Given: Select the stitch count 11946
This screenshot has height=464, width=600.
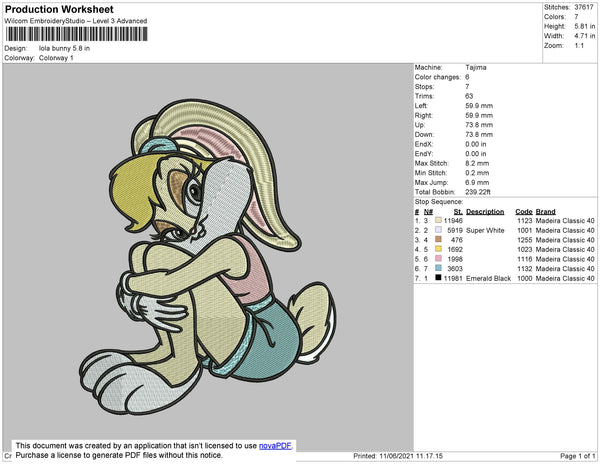Looking at the screenshot, I should pos(453,221).
